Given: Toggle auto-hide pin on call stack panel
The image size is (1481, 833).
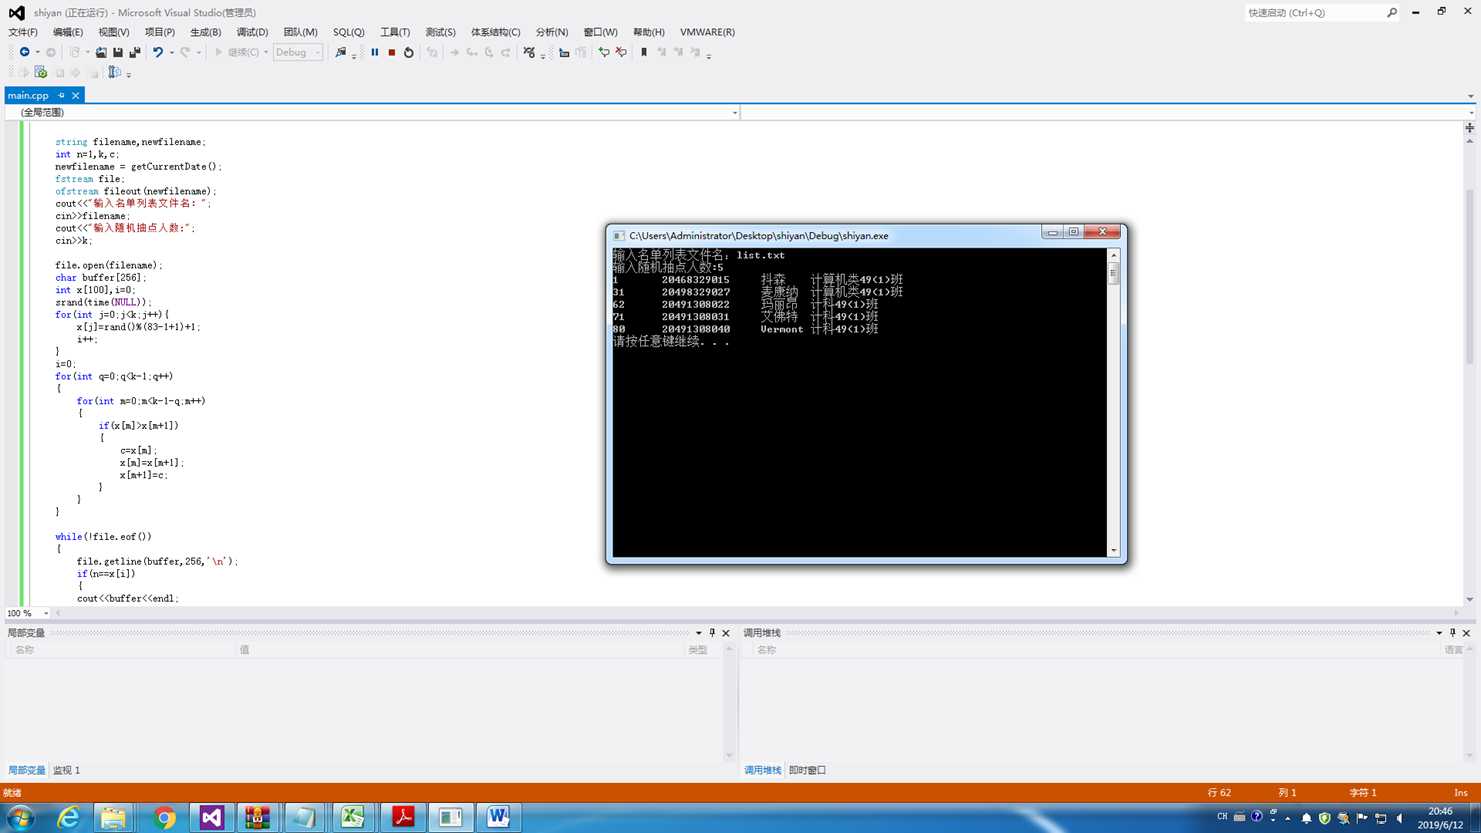Looking at the screenshot, I should [1453, 633].
